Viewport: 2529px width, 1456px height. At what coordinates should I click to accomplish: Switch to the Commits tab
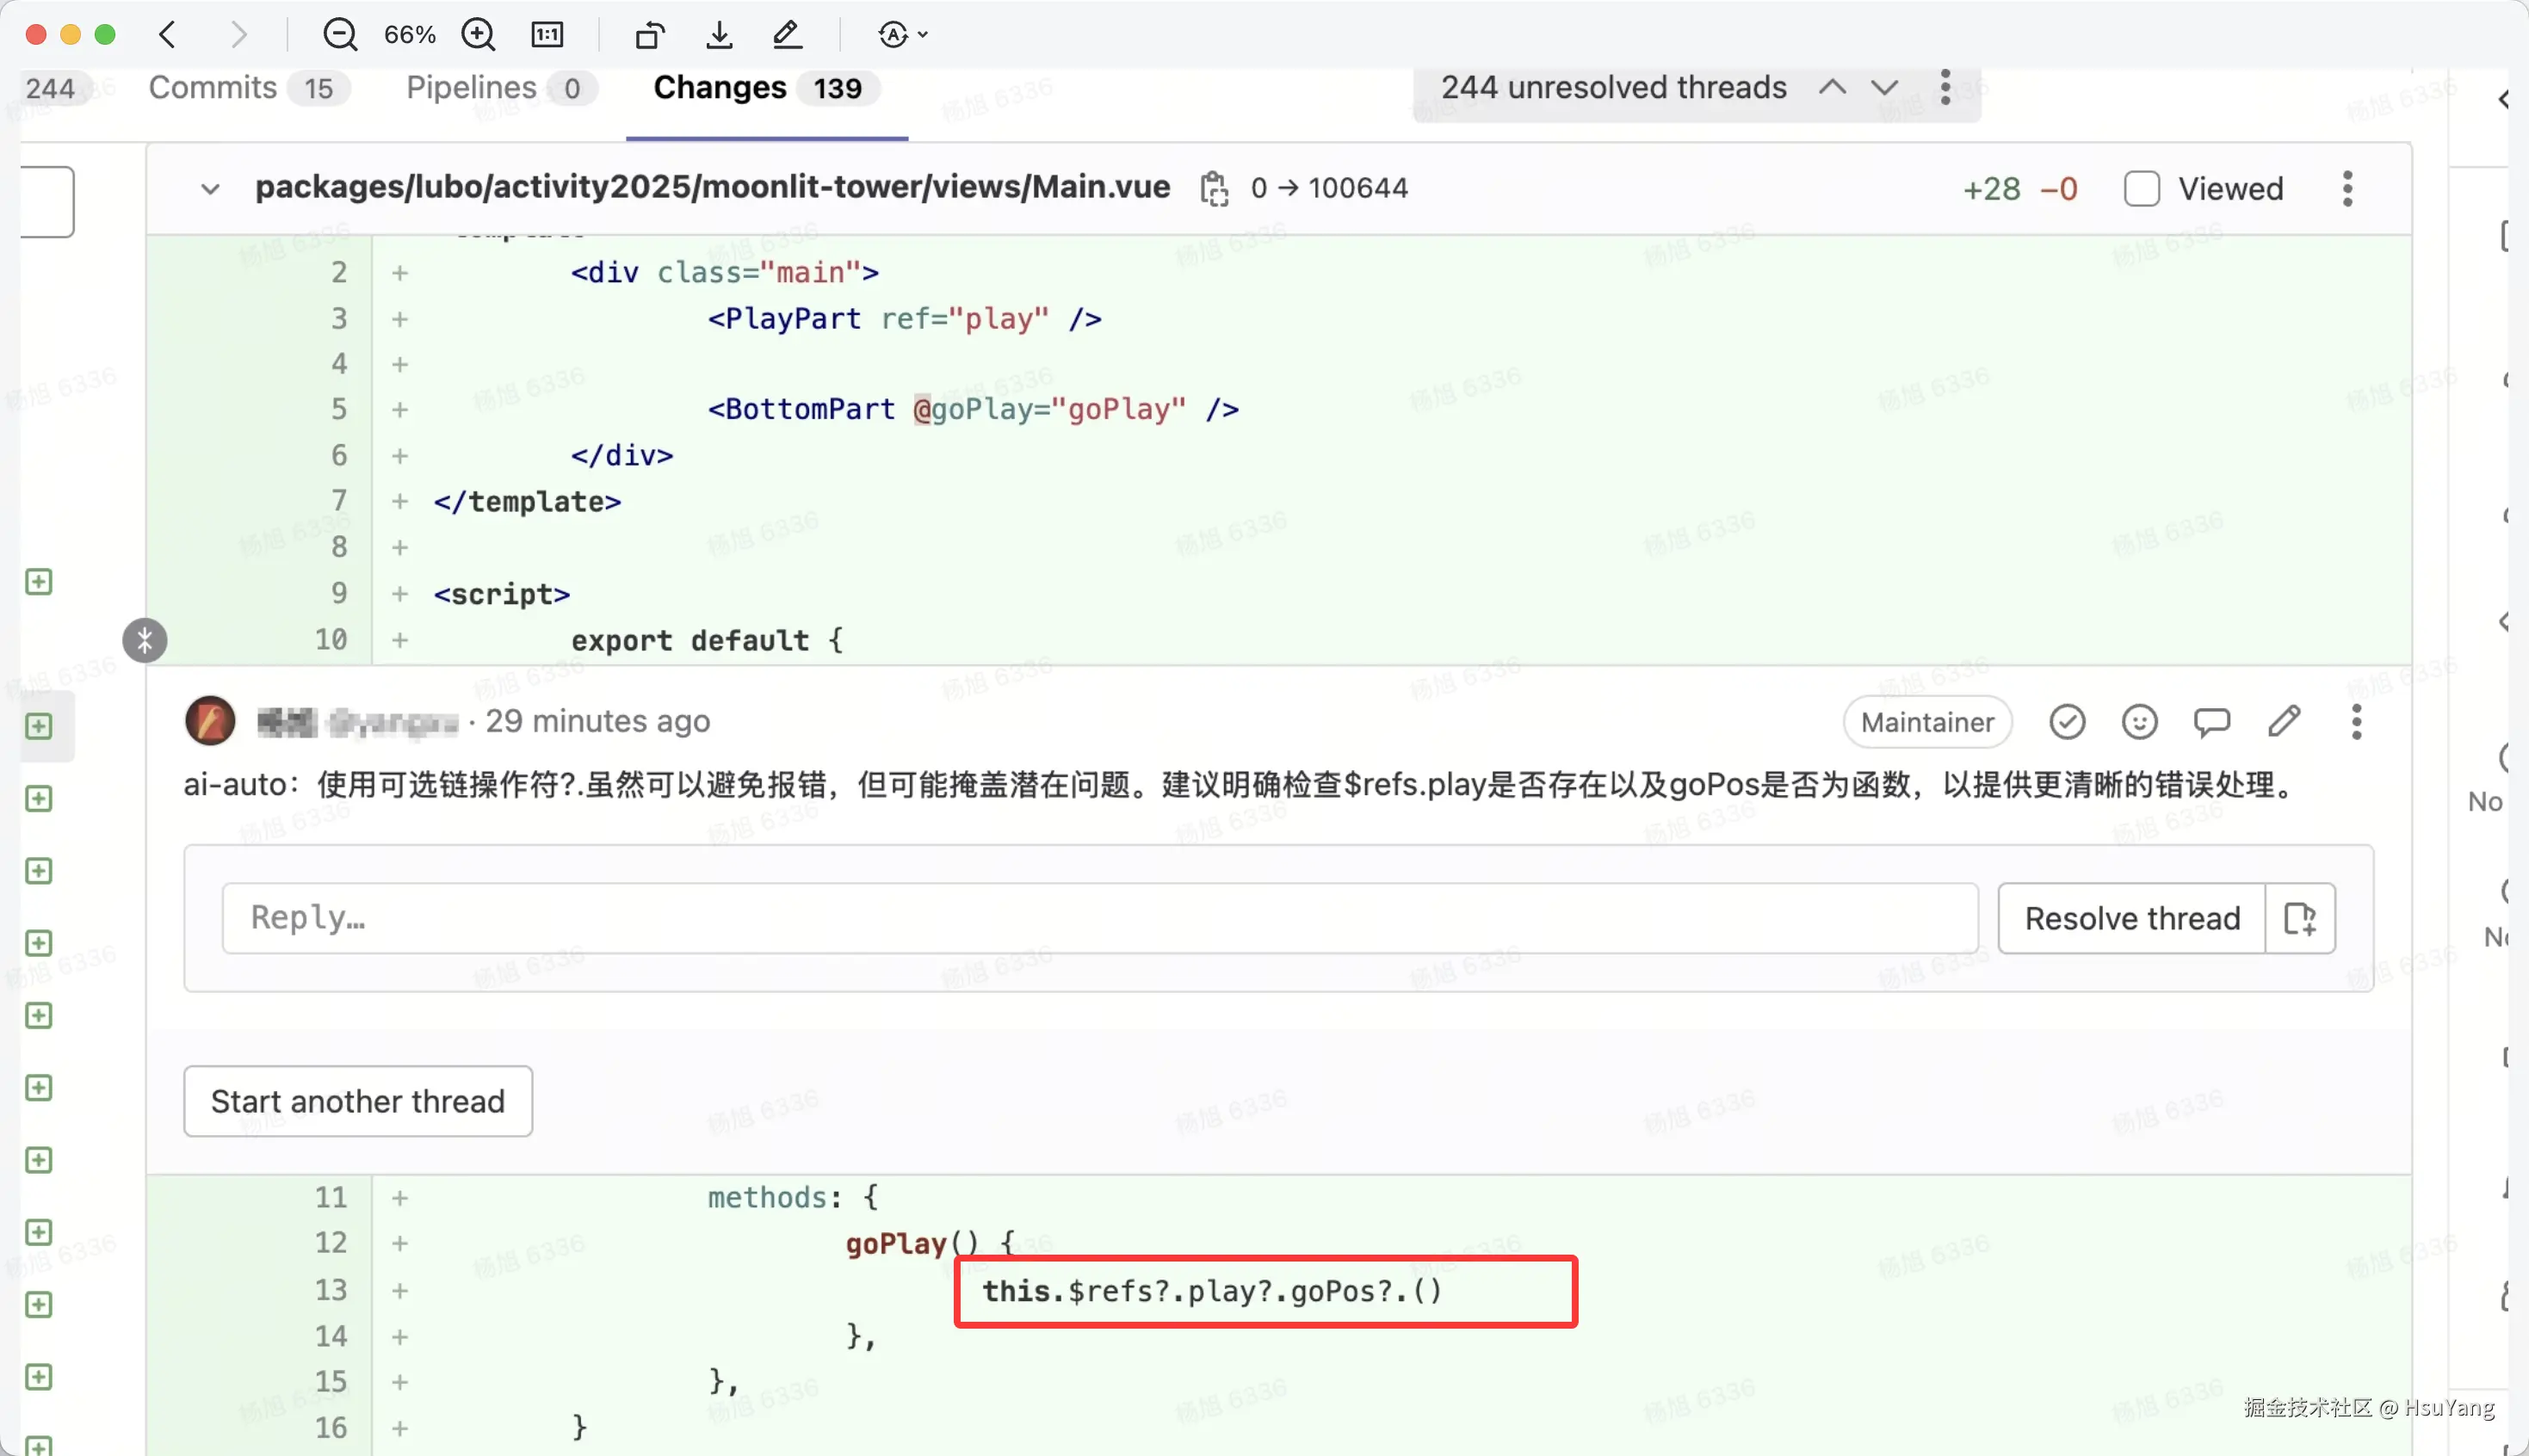[x=212, y=88]
